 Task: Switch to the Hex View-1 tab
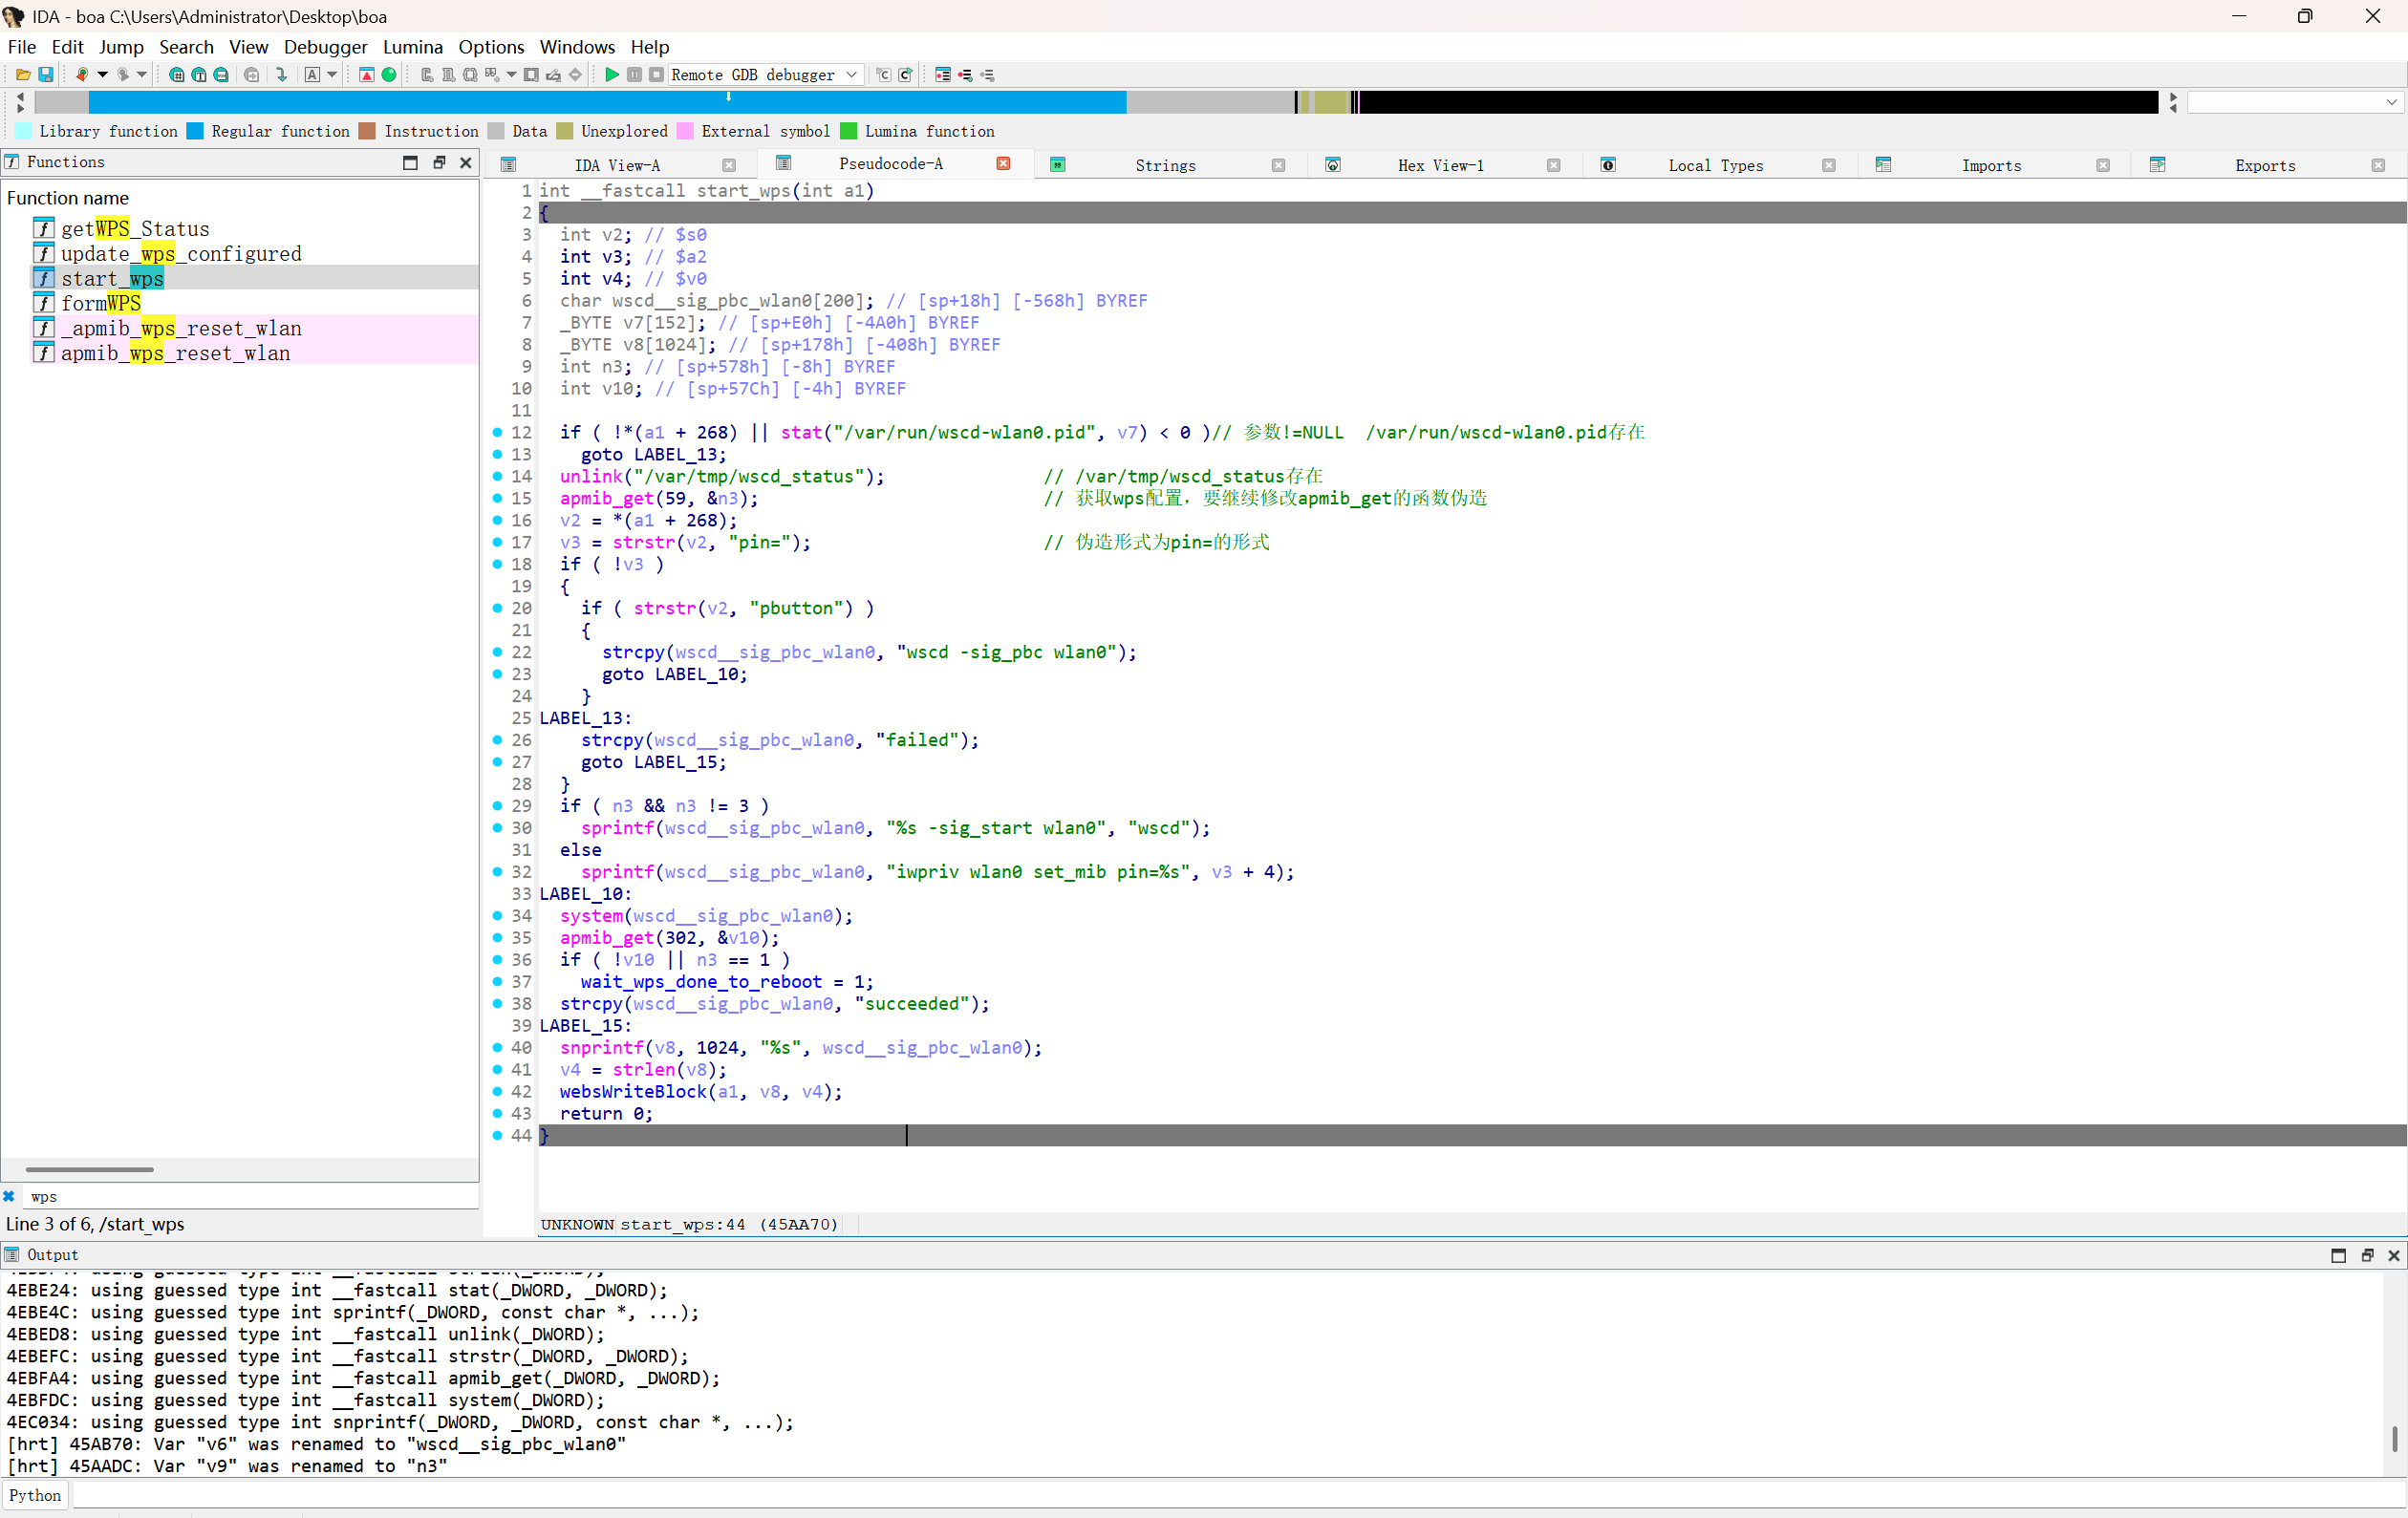[1440, 166]
